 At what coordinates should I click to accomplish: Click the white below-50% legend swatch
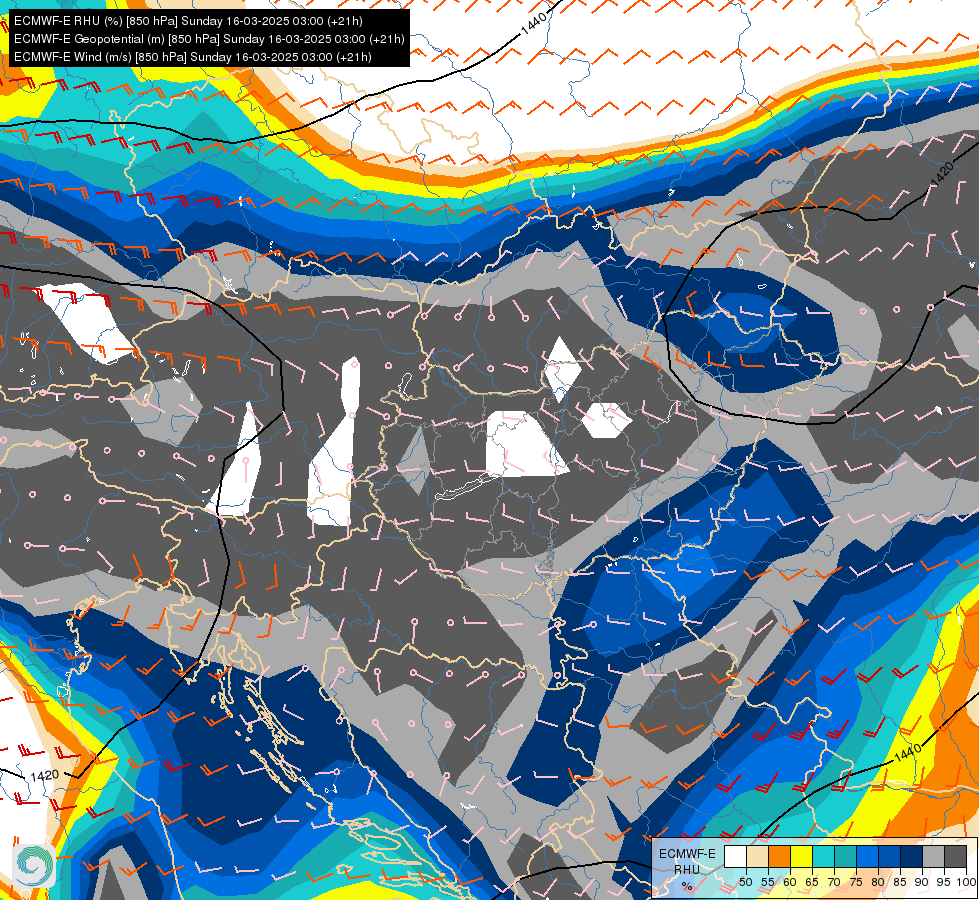point(735,856)
